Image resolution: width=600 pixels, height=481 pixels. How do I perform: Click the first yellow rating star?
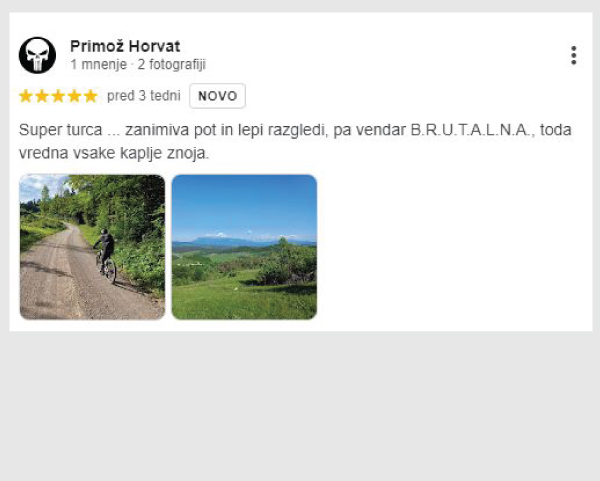(x=26, y=96)
